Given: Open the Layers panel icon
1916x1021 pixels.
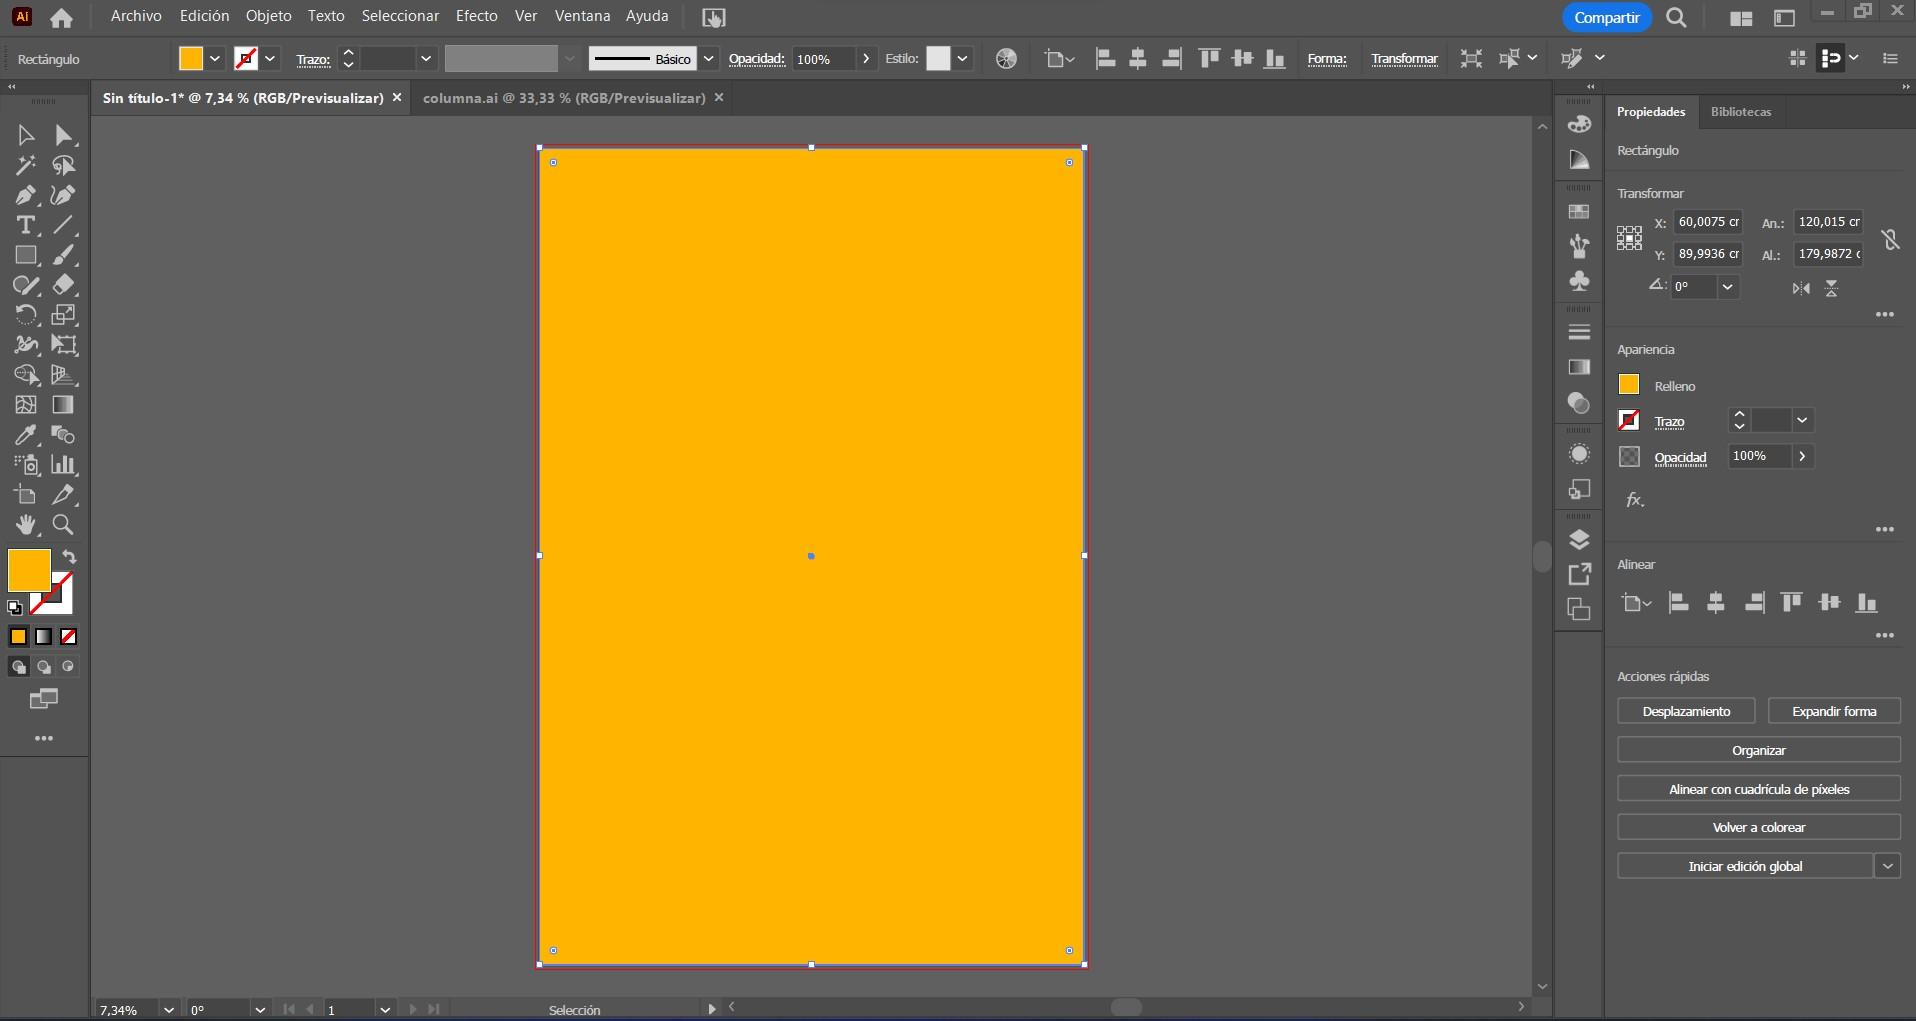Looking at the screenshot, I should click(1579, 540).
